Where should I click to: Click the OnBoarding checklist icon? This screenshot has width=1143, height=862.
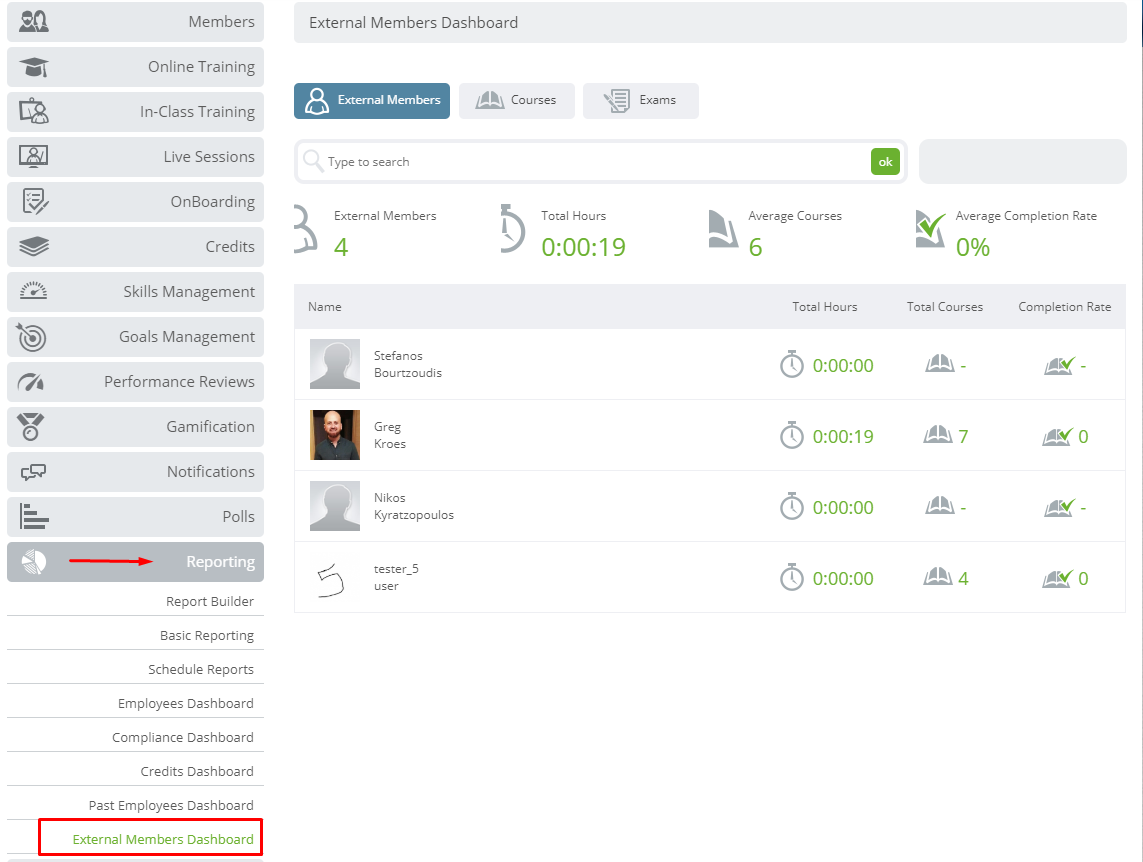[x=34, y=202]
